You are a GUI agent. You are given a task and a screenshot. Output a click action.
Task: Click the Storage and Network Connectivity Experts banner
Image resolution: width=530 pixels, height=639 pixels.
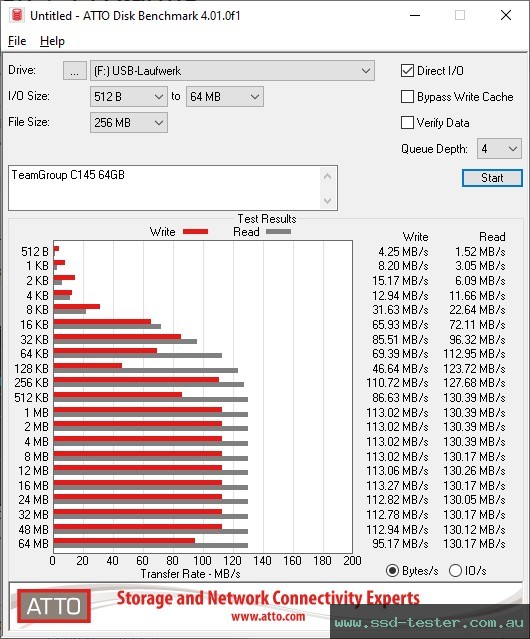point(268,598)
